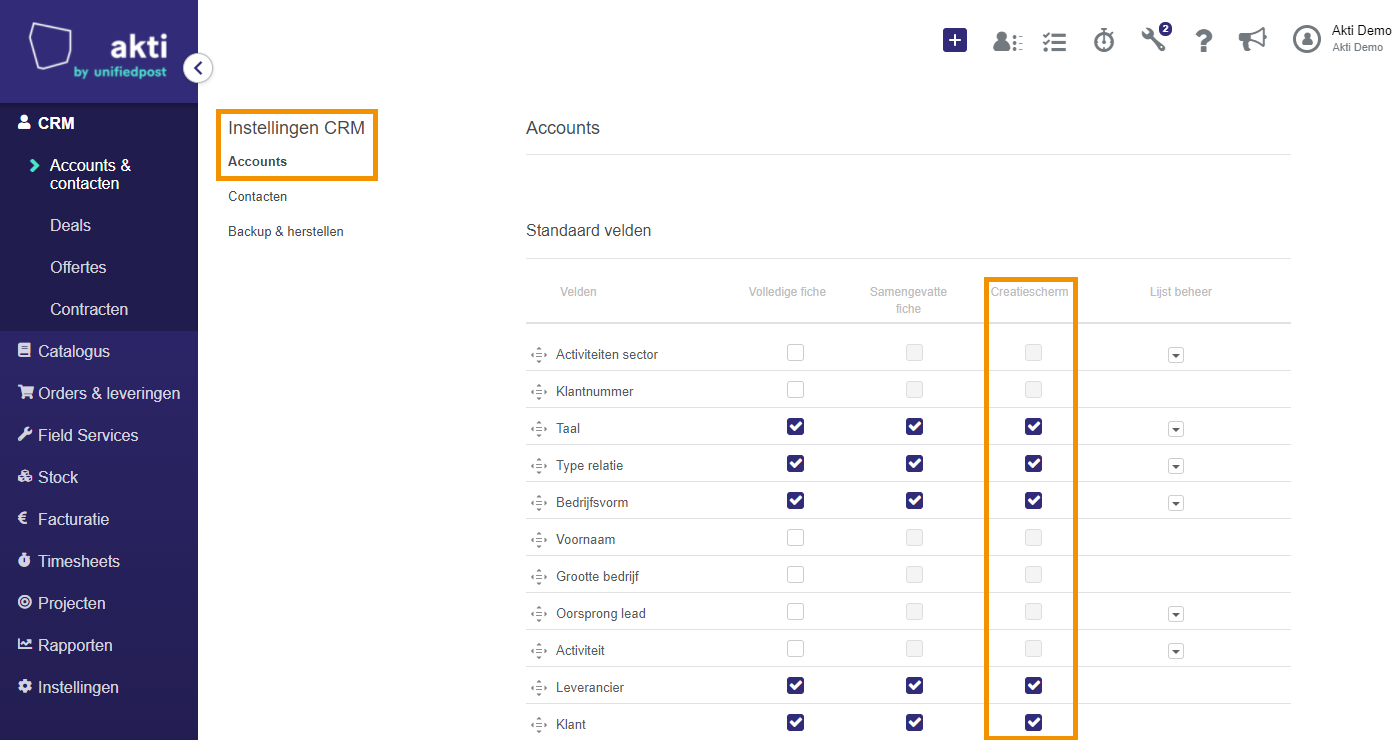This screenshot has height=740, width=1398.
Task: Open the question mark help icon
Action: click(x=1204, y=40)
